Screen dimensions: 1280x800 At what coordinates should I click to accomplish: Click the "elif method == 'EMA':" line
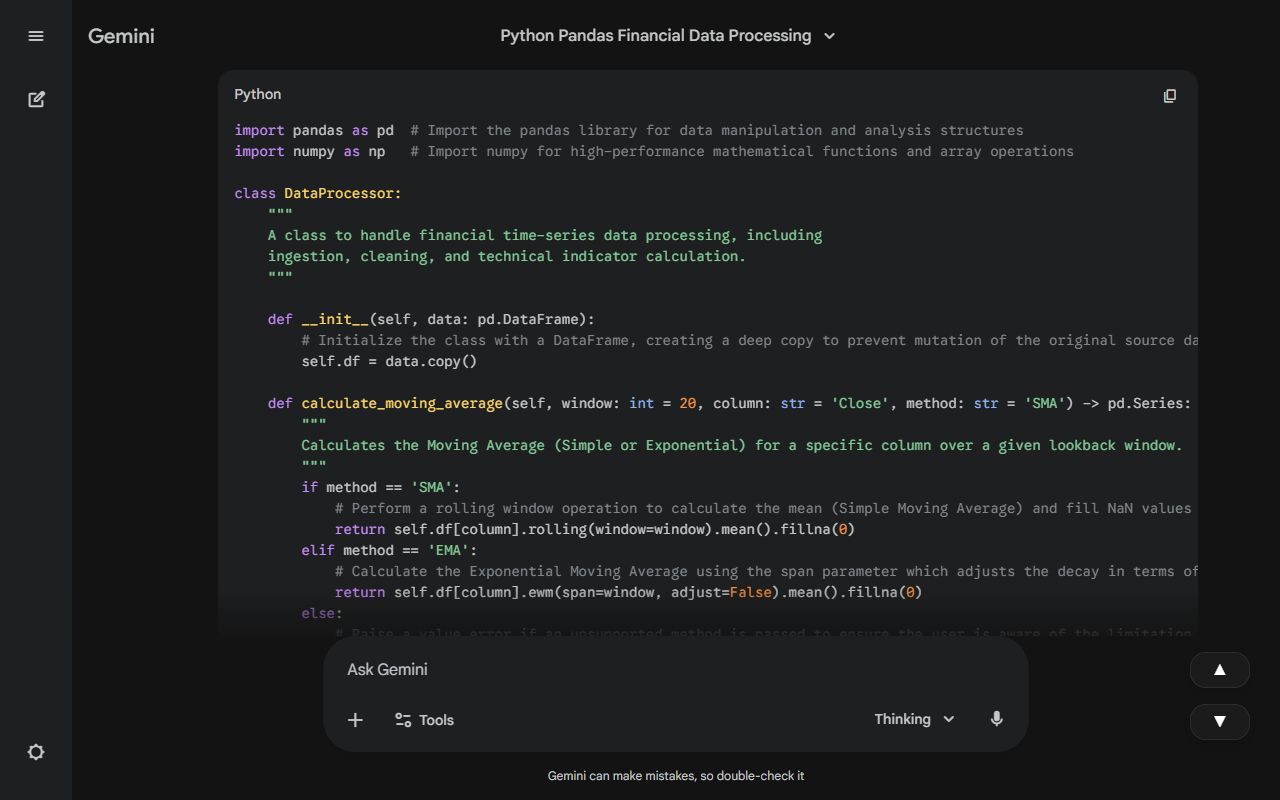coord(389,550)
